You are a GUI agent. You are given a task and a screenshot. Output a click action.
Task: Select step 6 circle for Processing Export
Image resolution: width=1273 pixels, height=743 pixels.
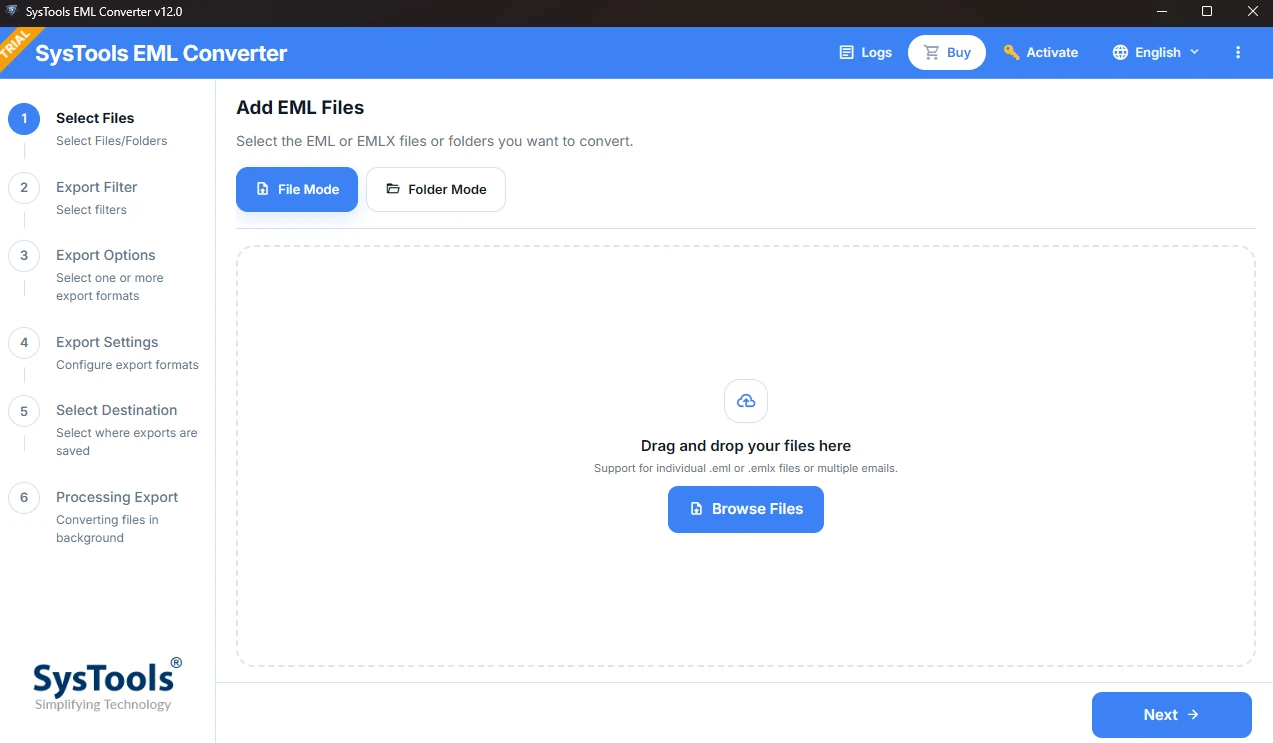pyautogui.click(x=24, y=498)
